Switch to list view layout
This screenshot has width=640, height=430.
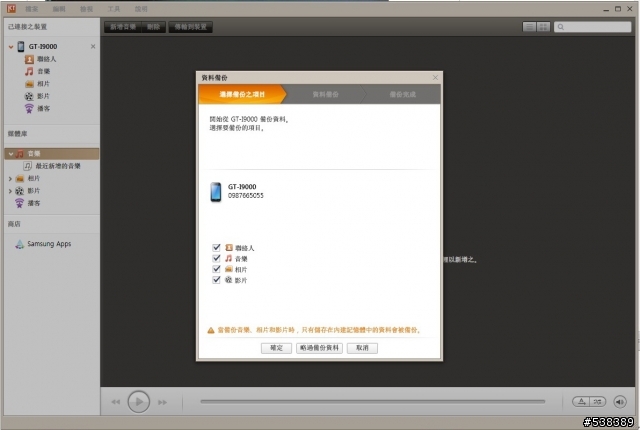(529, 27)
